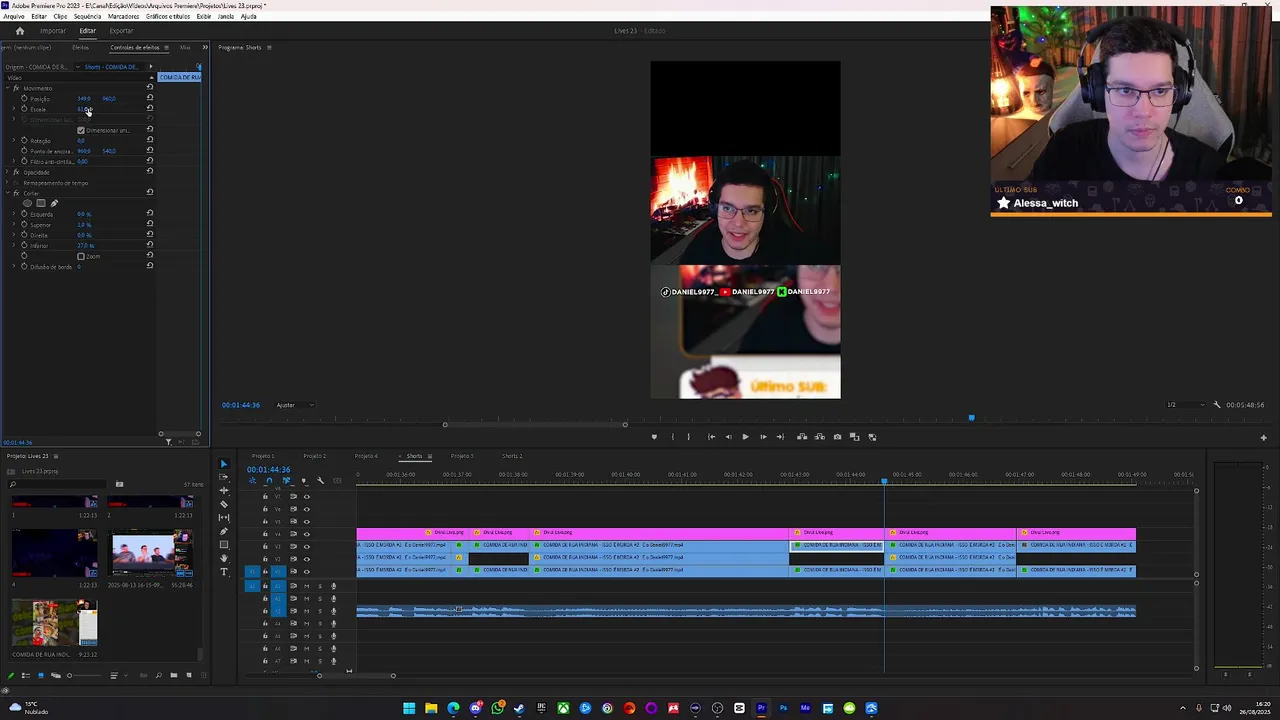Expand the Rotação parameter
The image size is (1280, 720).
pos(14,140)
